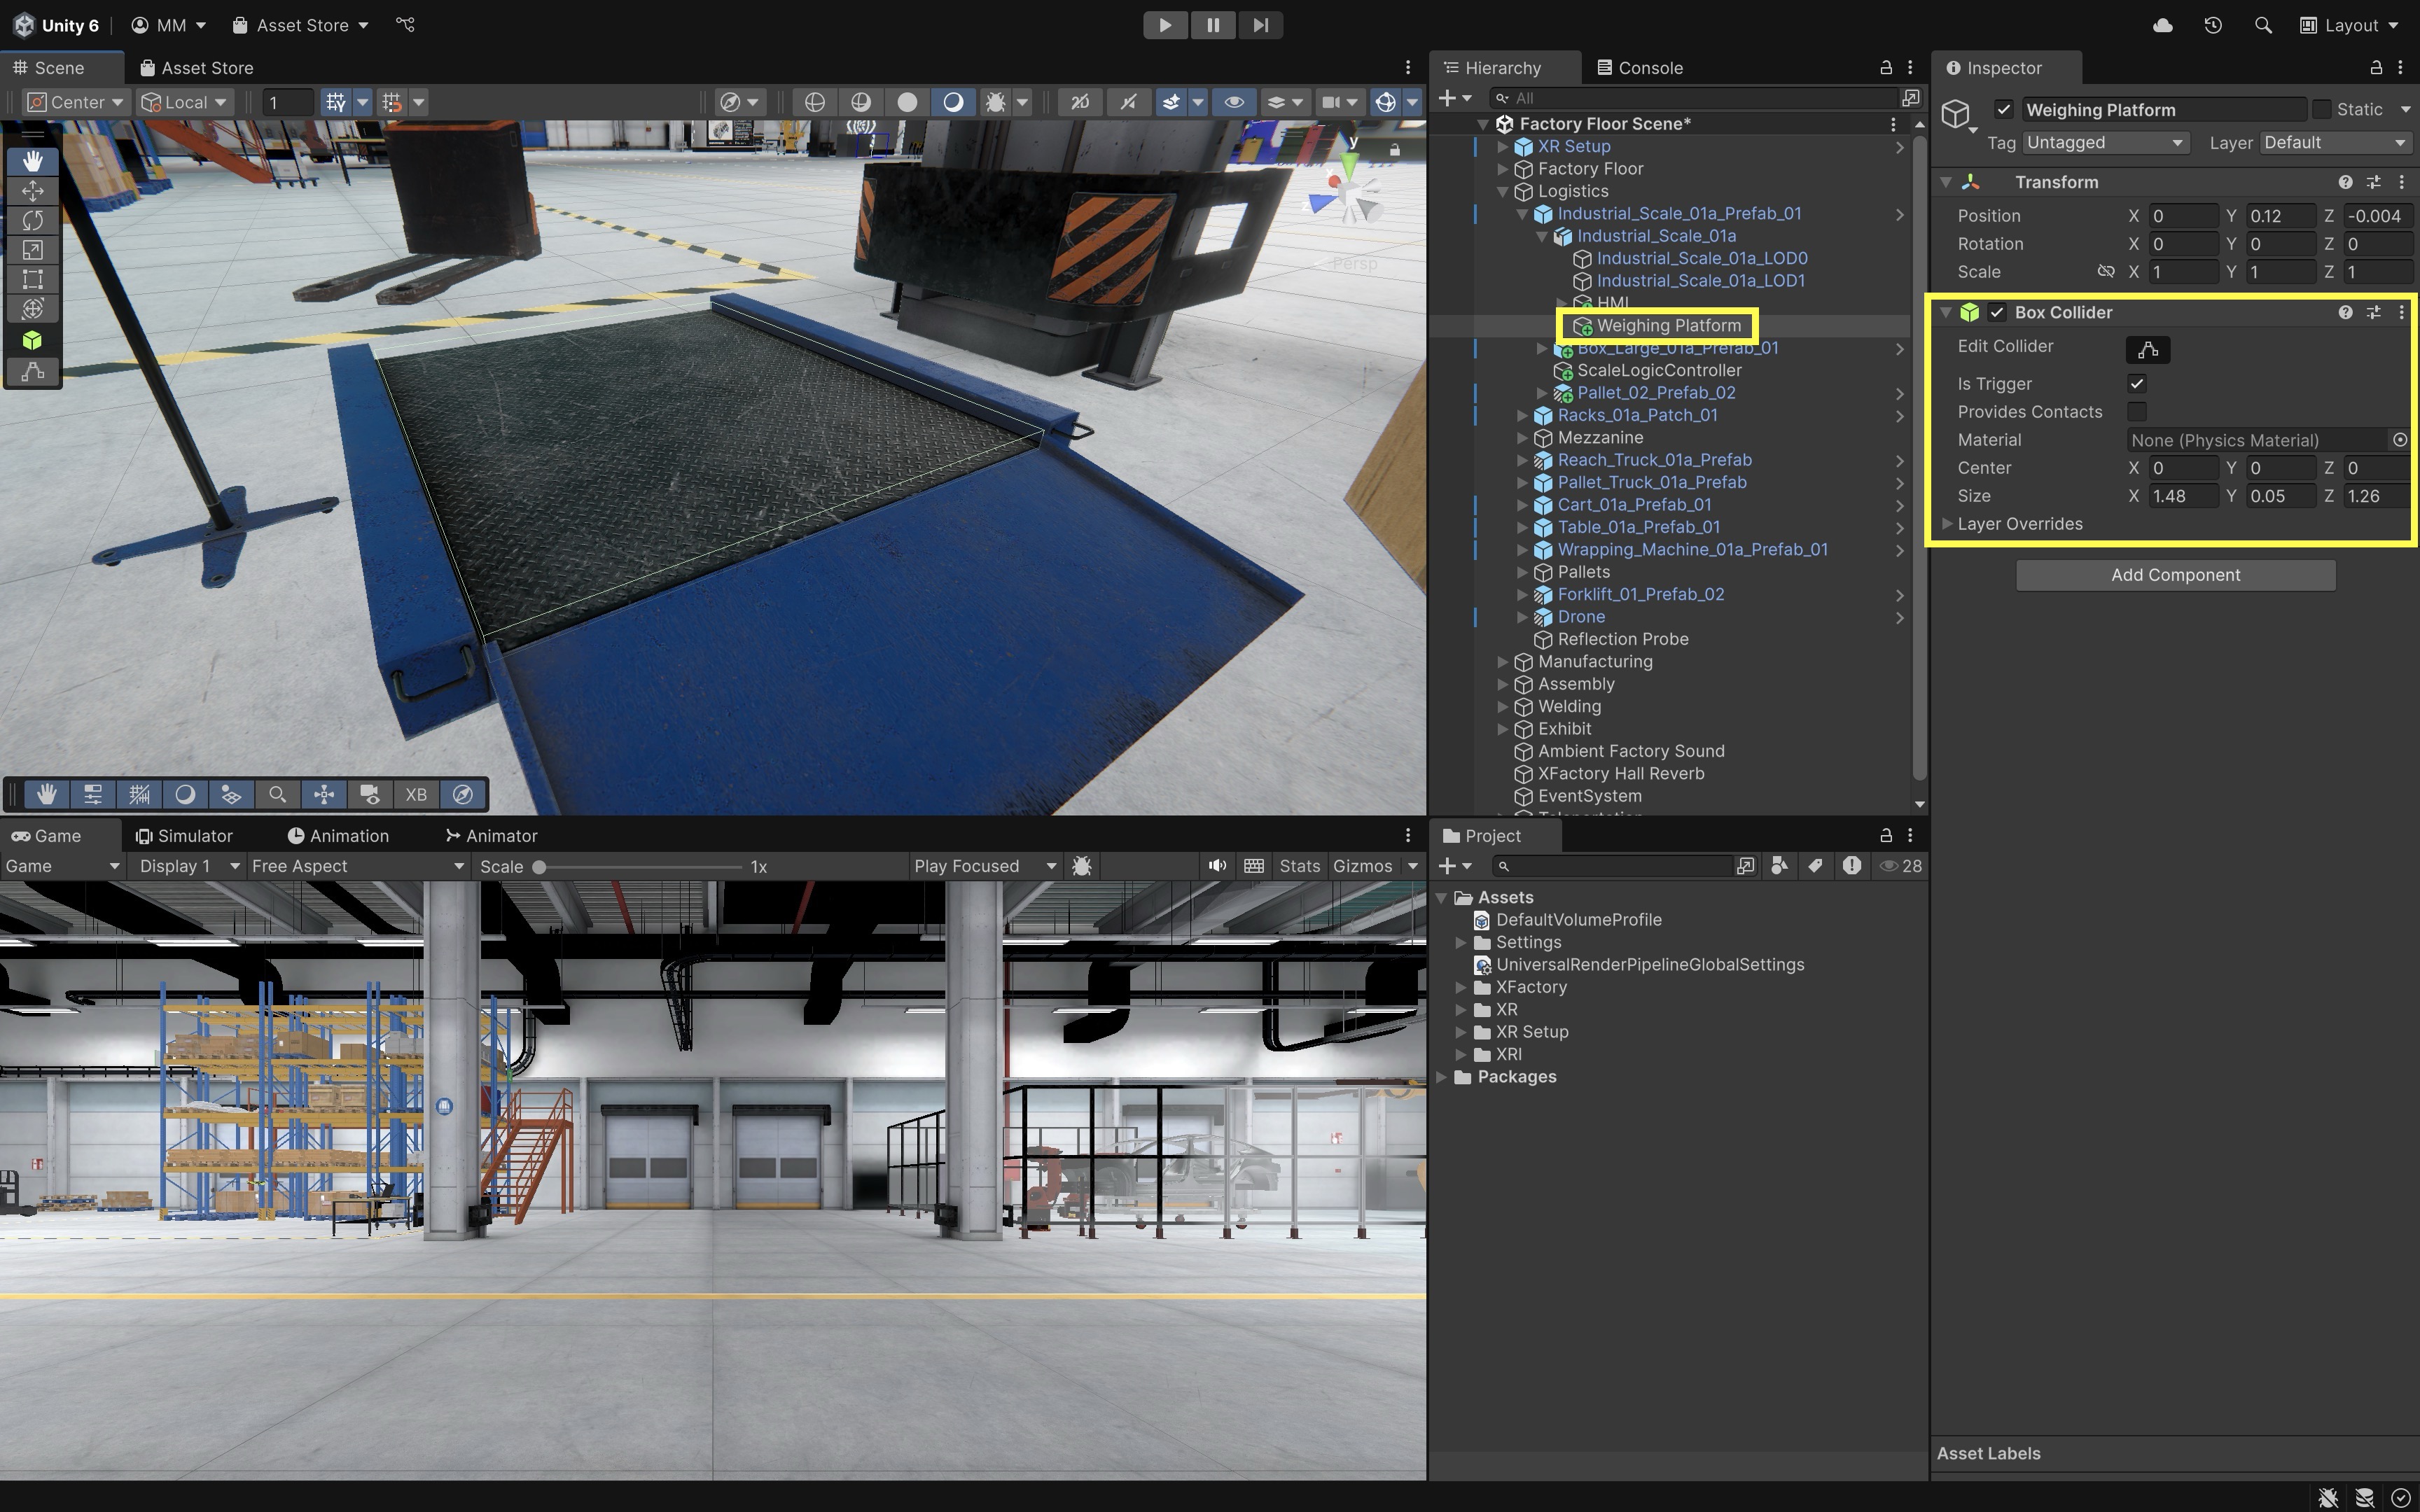Toggle the Static checkbox for Weighing Platform
Screen dimensions: 2420x1512
tap(2321, 109)
